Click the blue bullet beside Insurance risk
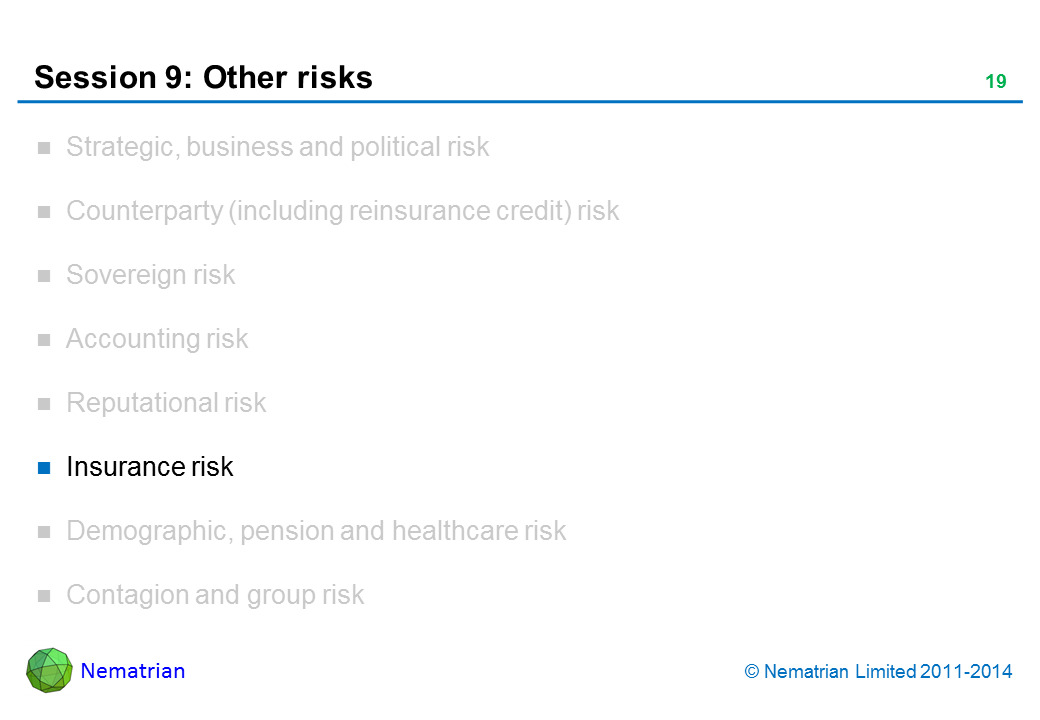This screenshot has height=720, width=1040. coord(44,468)
